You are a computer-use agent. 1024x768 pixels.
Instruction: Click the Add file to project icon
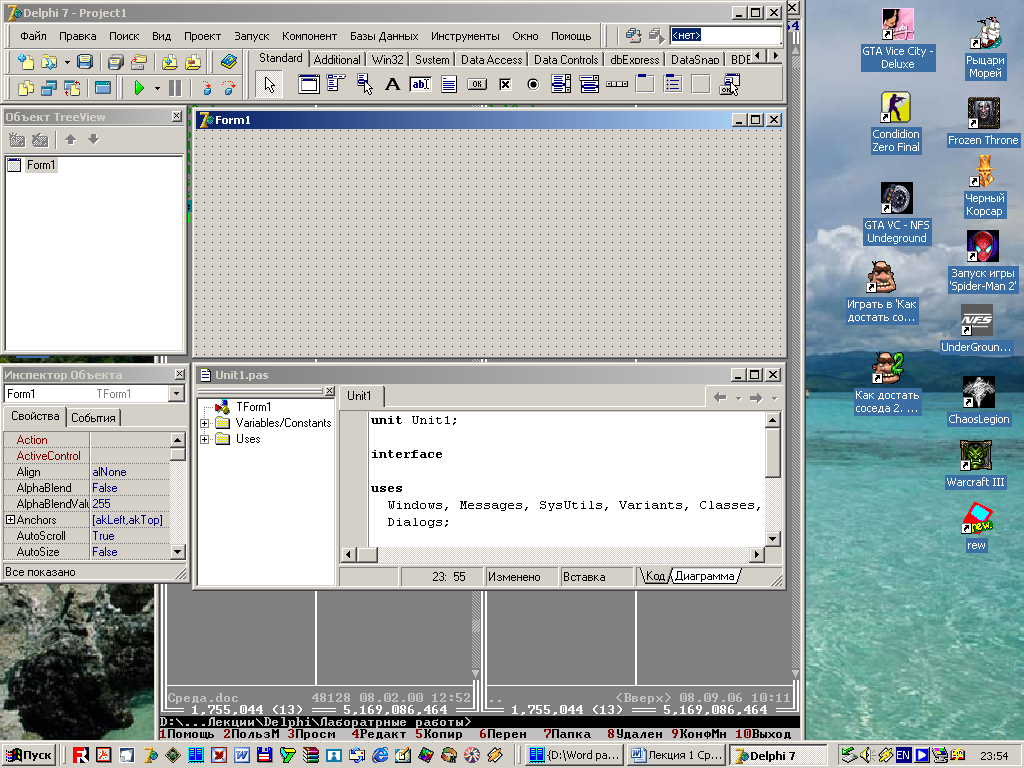pos(169,61)
